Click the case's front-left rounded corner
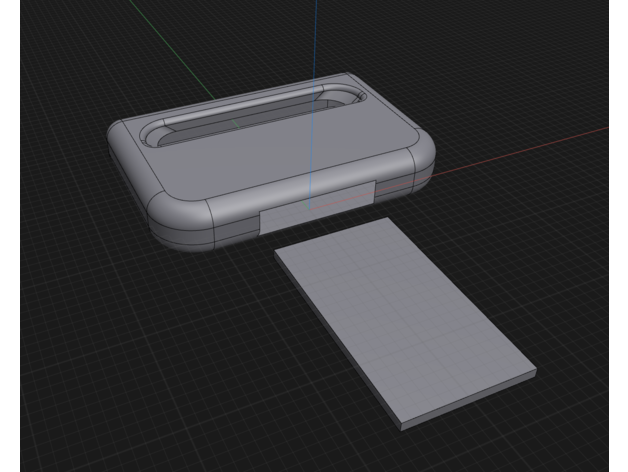Viewport: 628px width, 472px height. coord(178,222)
